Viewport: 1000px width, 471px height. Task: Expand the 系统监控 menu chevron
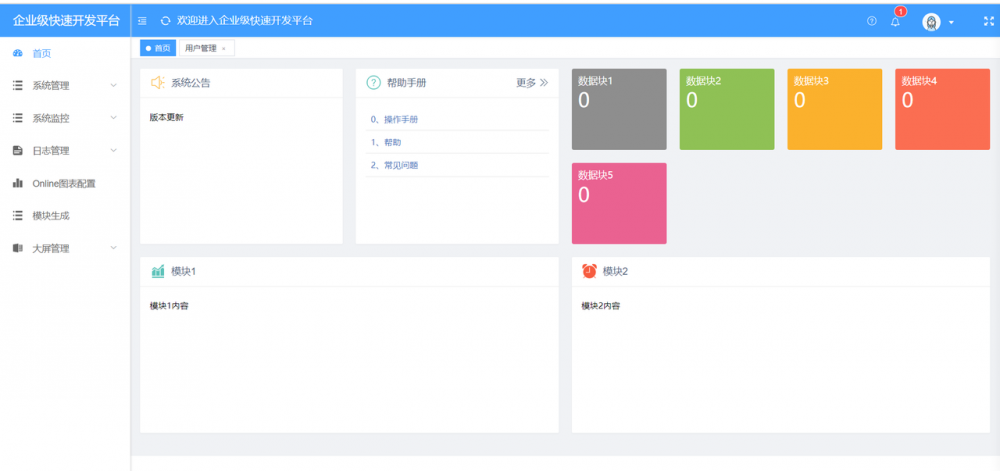pos(114,118)
